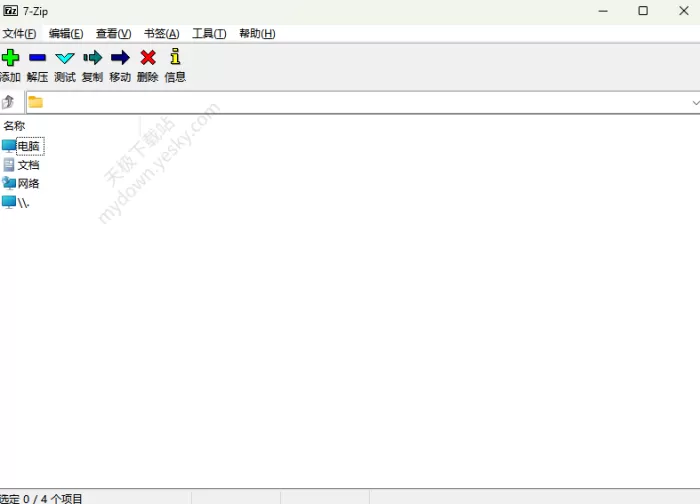The width and height of the screenshot is (700, 504).
Task: Go up one folder level with the arrow icon
Action: coord(8,102)
